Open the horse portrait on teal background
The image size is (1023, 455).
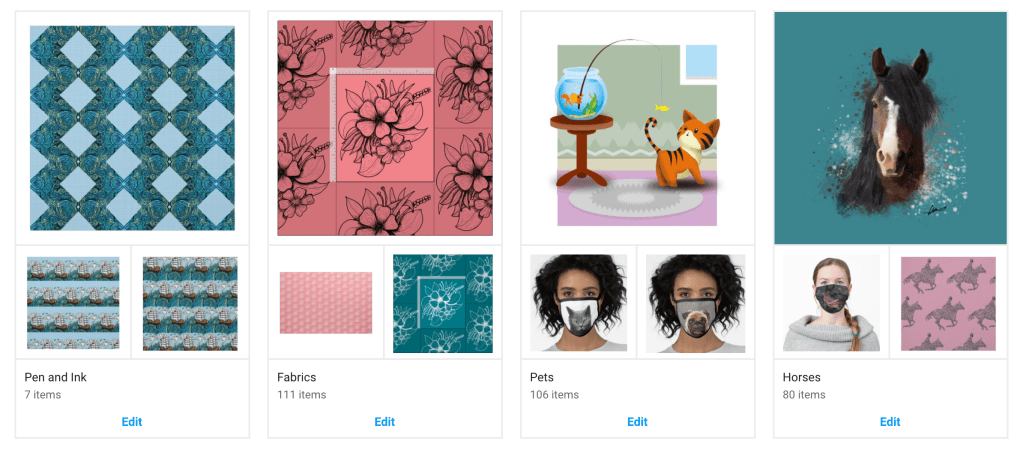click(891, 128)
